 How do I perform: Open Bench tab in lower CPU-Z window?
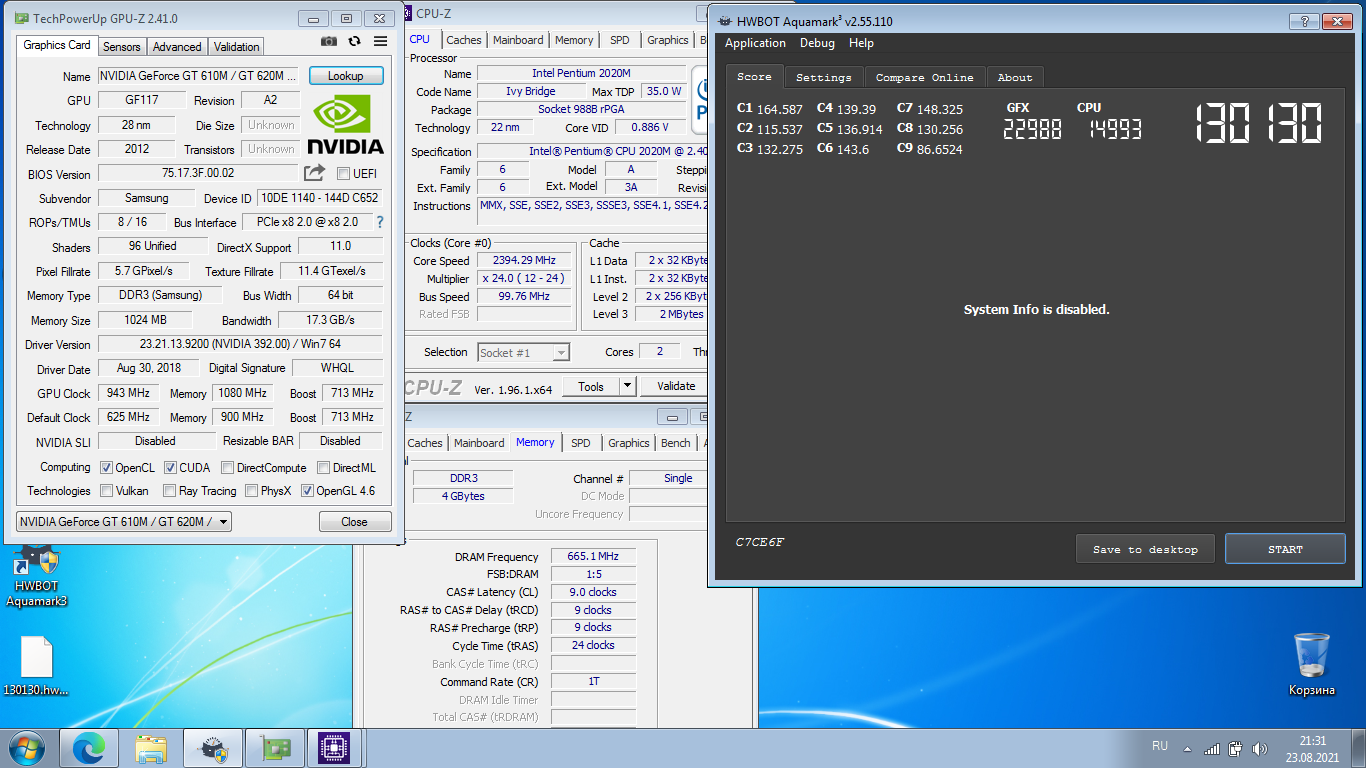[676, 443]
